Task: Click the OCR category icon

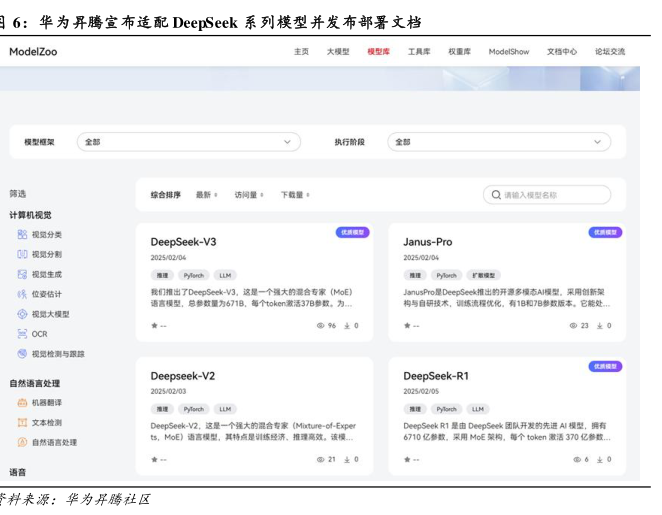Action: [x=22, y=334]
